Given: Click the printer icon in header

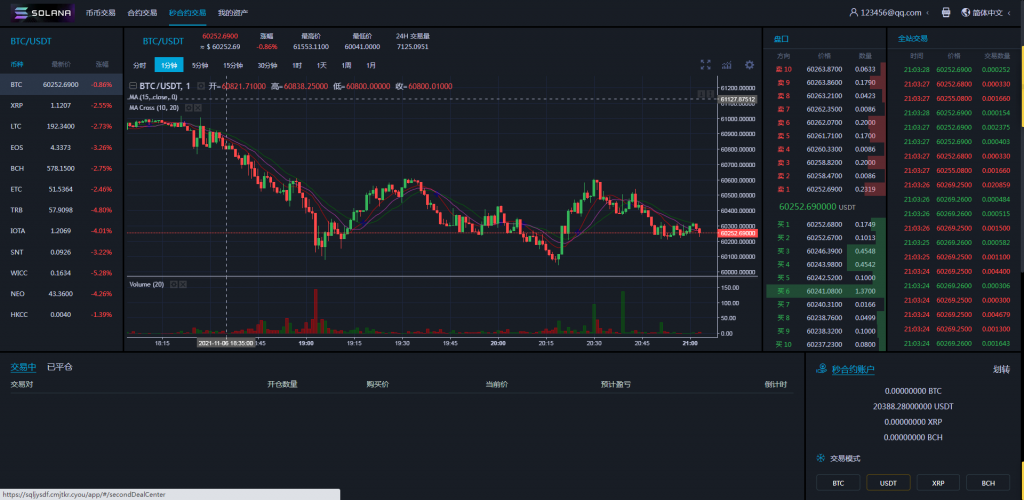Looking at the screenshot, I should [x=945, y=13].
